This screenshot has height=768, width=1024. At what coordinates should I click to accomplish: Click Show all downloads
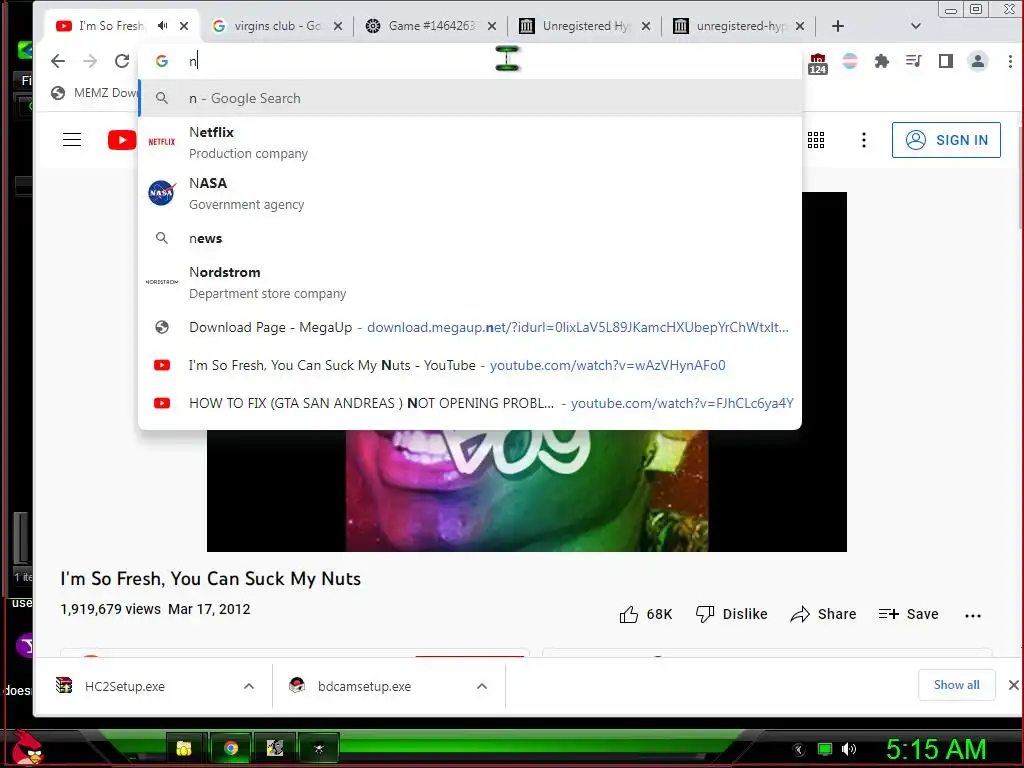(956, 685)
